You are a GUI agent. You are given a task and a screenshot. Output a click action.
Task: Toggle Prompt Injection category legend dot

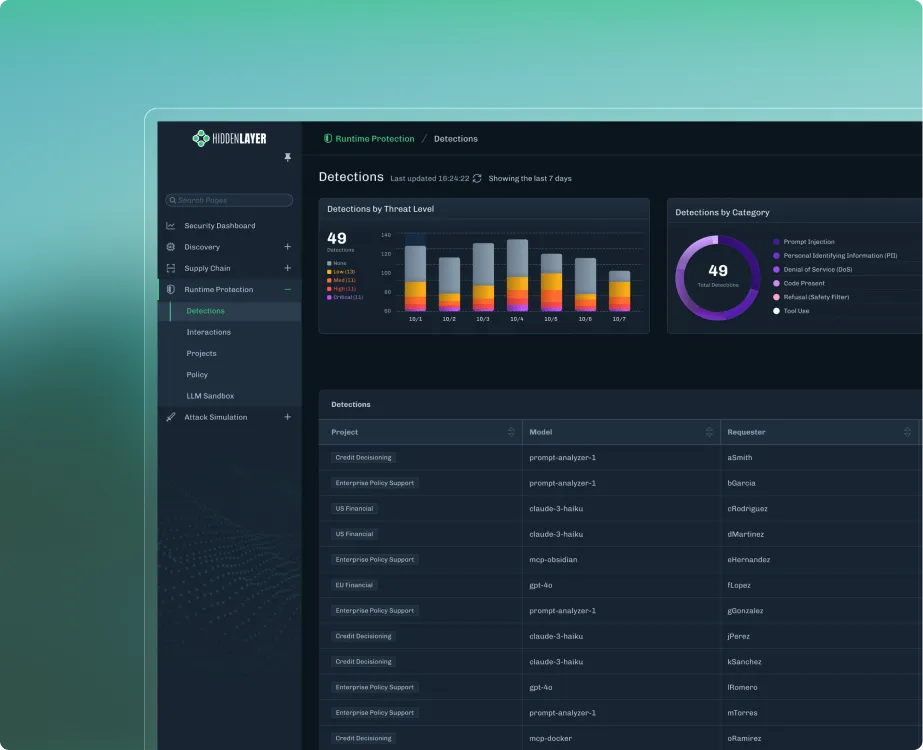coord(776,242)
